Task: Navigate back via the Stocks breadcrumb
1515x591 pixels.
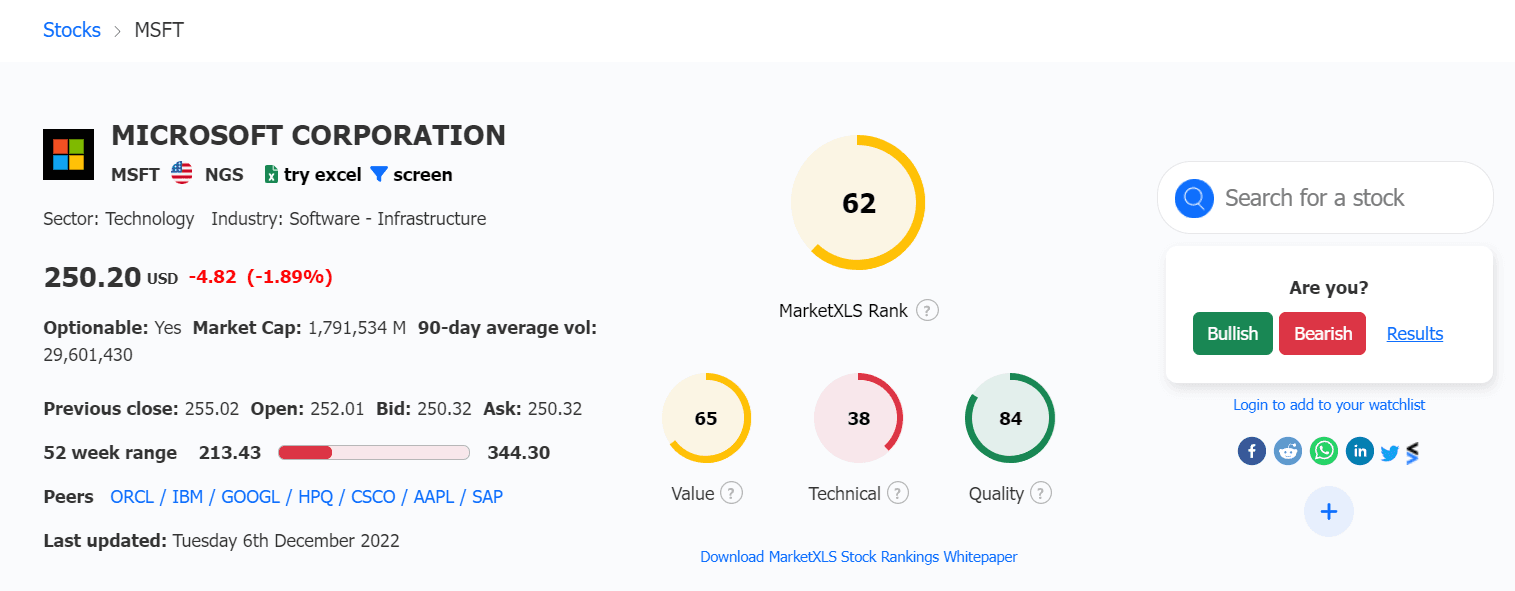Action: point(71,30)
